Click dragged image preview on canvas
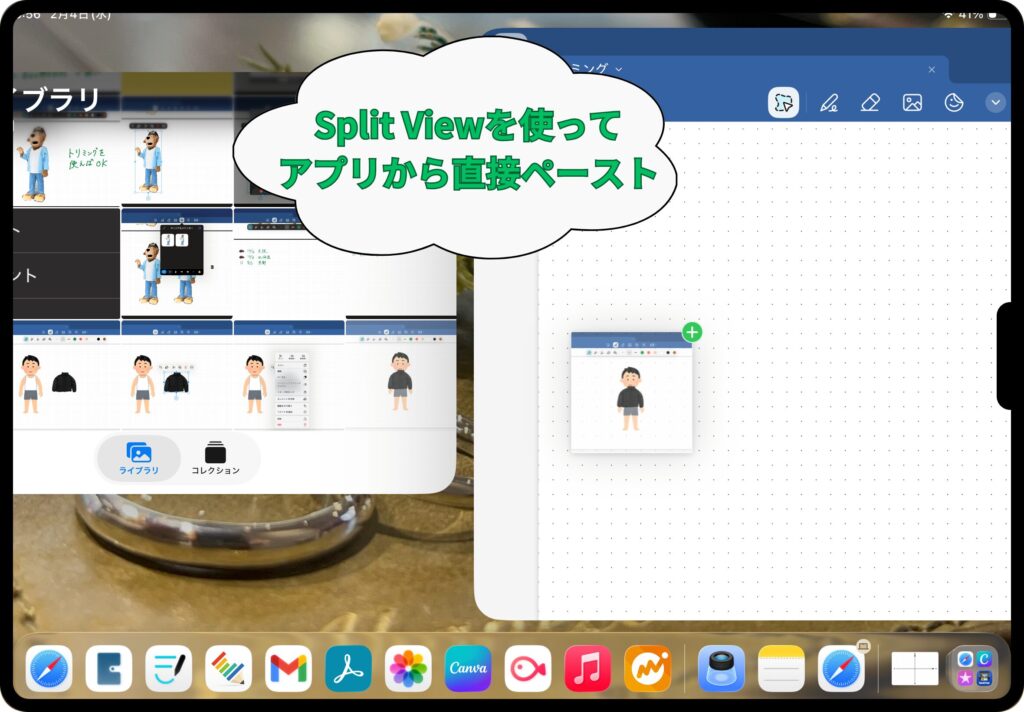 (631, 392)
